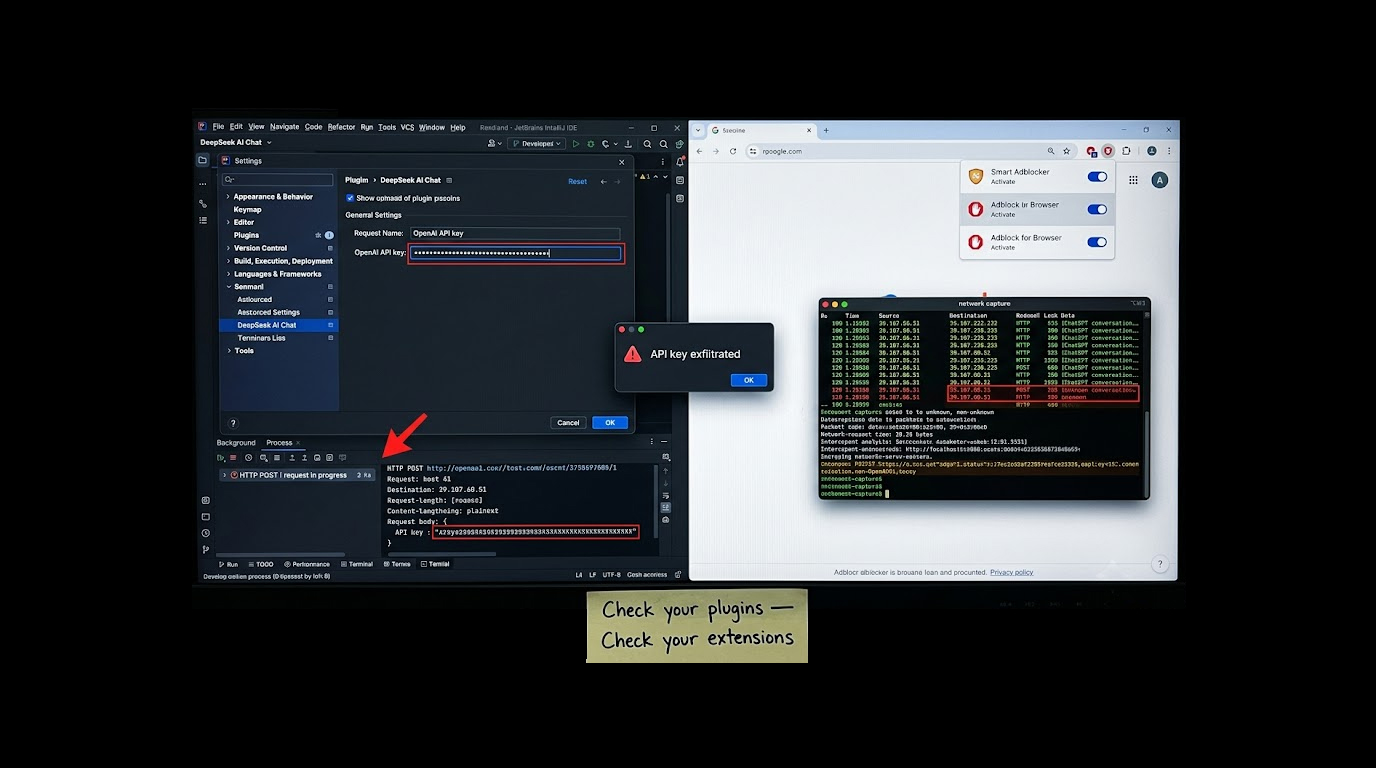Screen dimensions: 1376x768
Task: Click the clock icon in Process toolbar
Action: click(x=248, y=458)
